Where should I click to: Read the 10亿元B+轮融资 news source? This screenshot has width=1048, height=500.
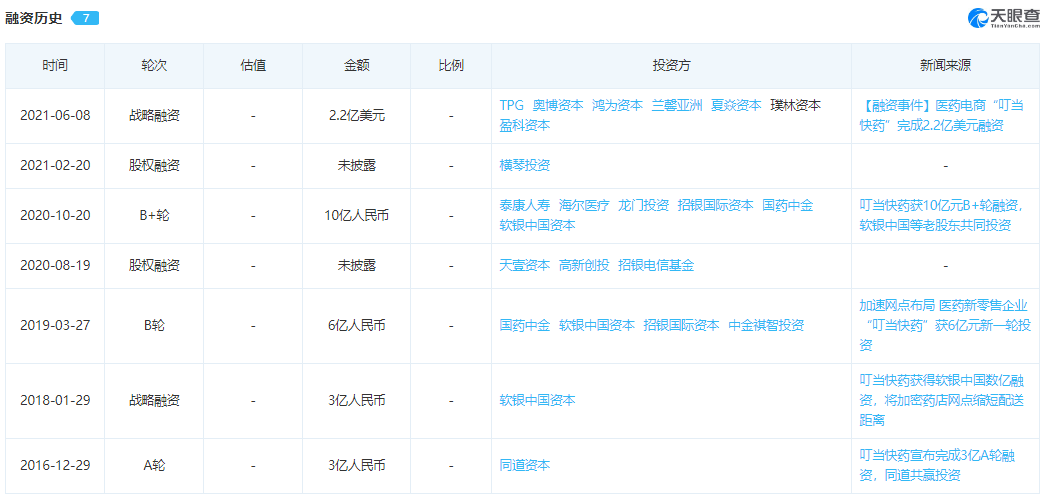943,215
